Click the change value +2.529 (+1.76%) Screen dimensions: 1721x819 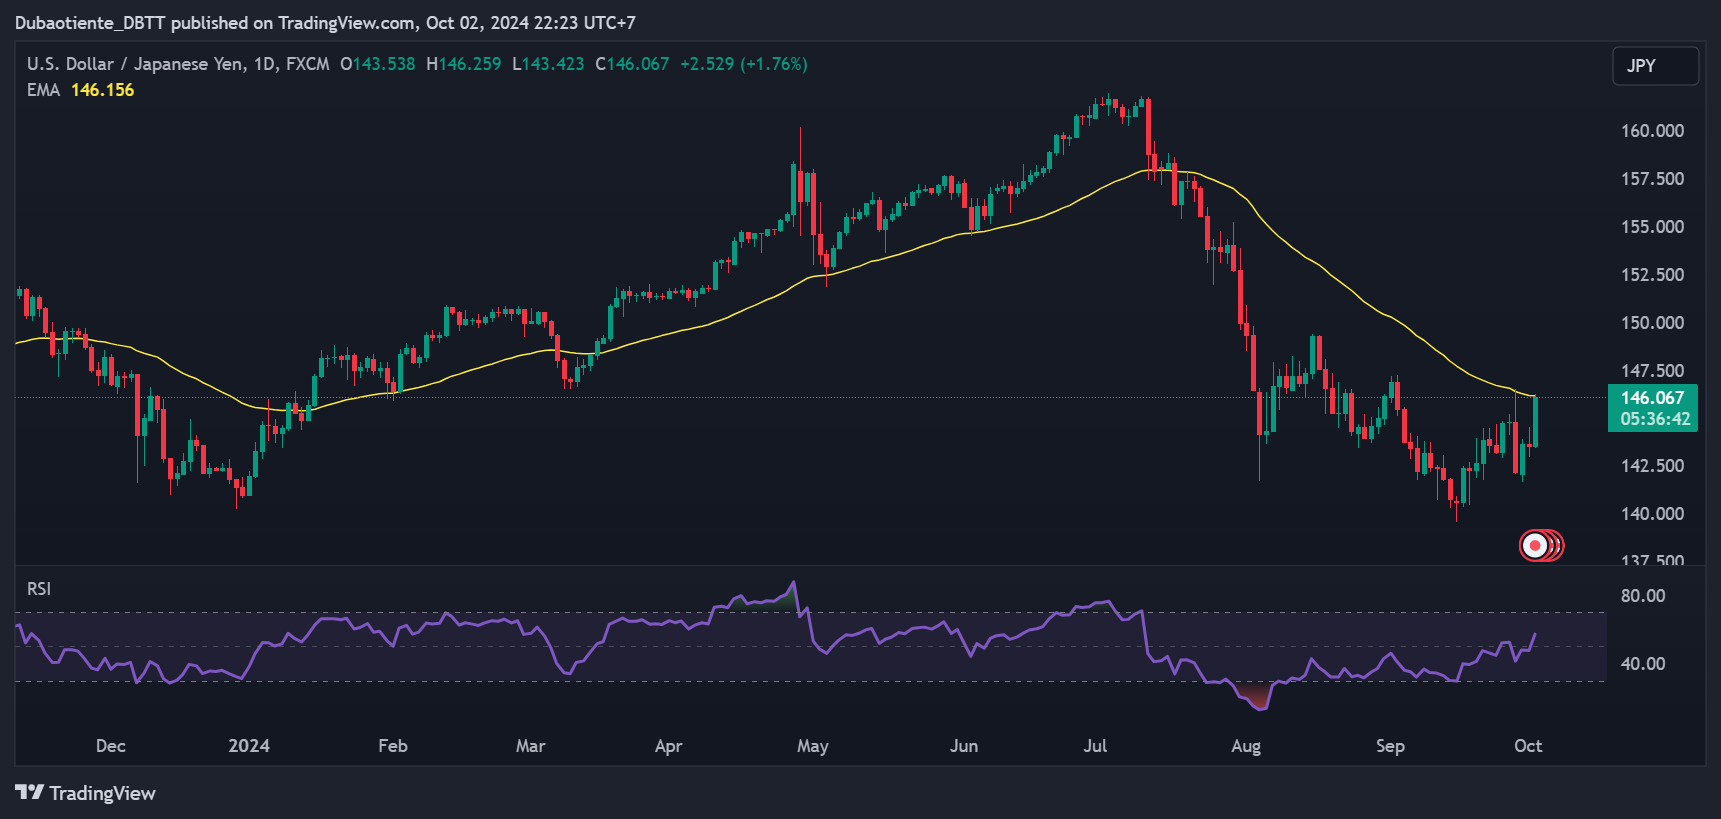[744, 64]
